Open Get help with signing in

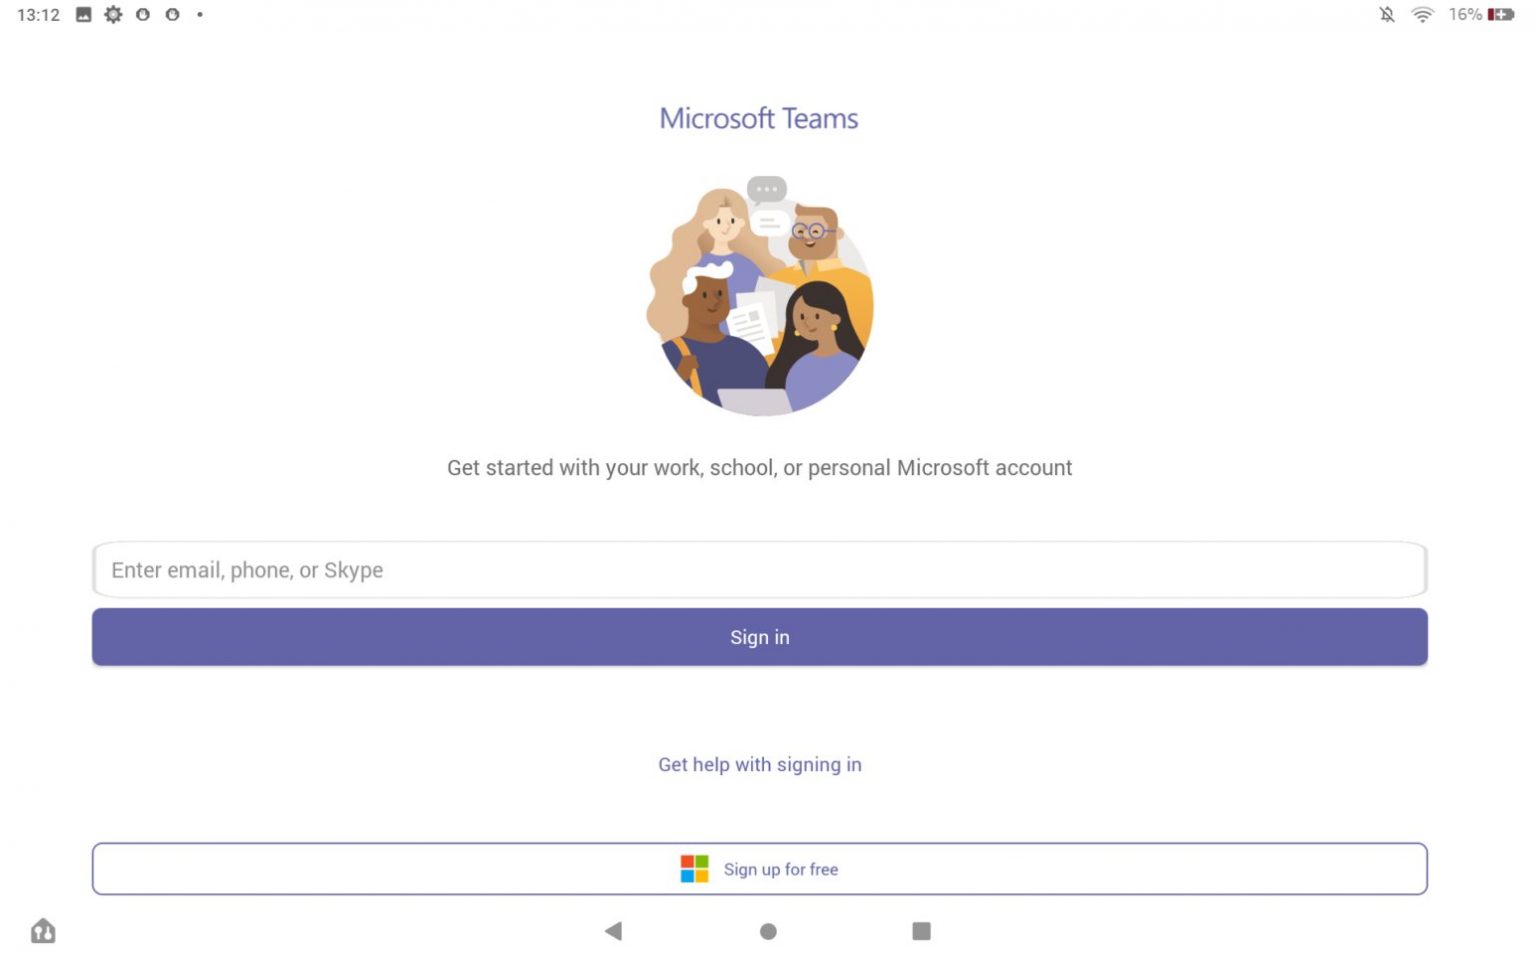click(759, 764)
